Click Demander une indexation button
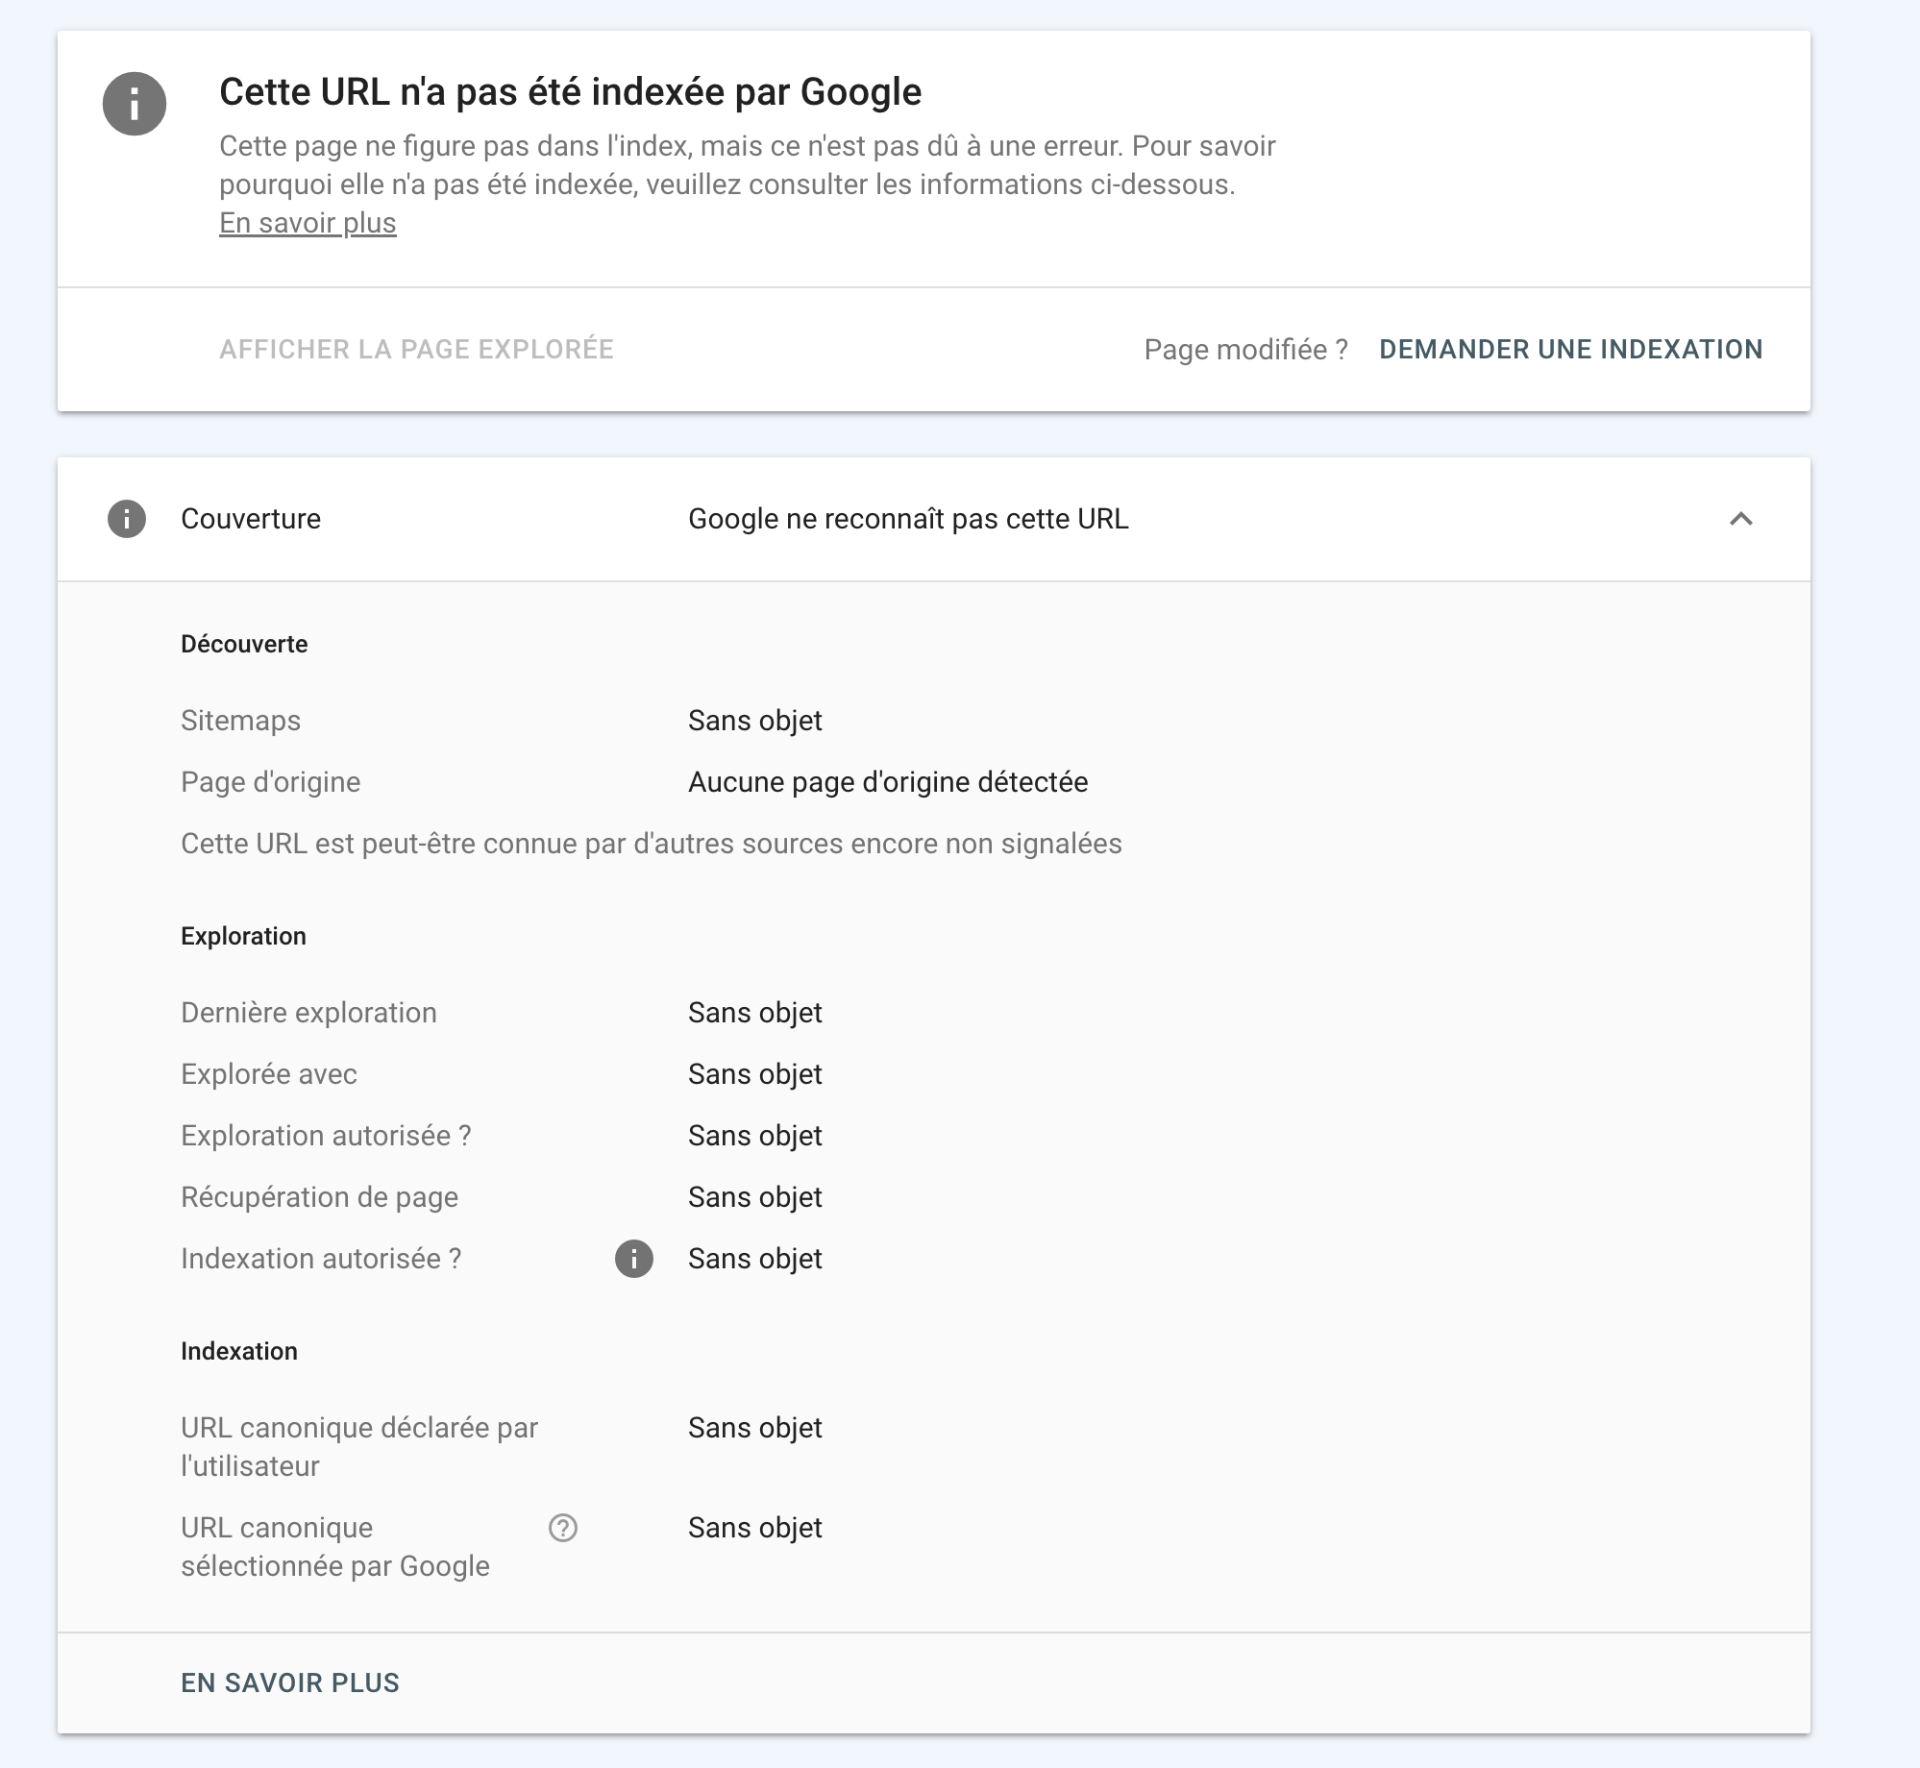 pyautogui.click(x=1570, y=349)
